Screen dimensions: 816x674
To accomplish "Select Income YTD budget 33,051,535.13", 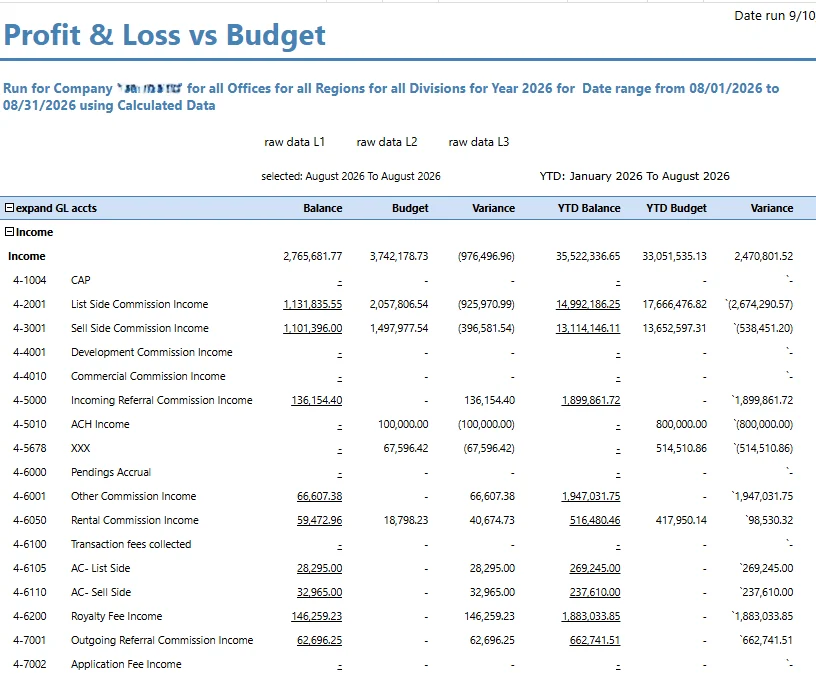I will [x=674, y=256].
